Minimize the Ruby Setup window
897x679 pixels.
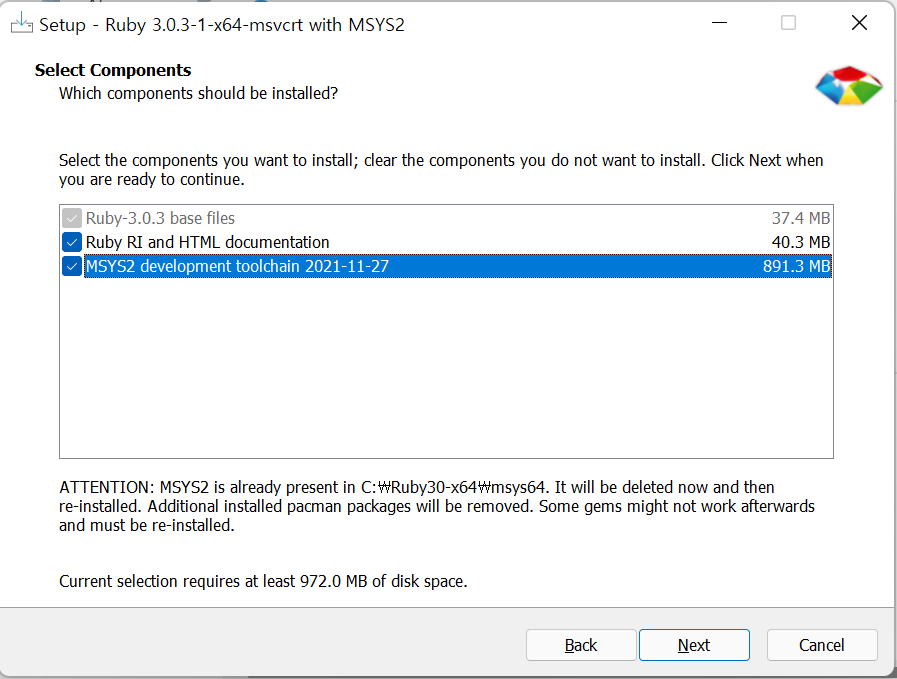[x=719, y=23]
